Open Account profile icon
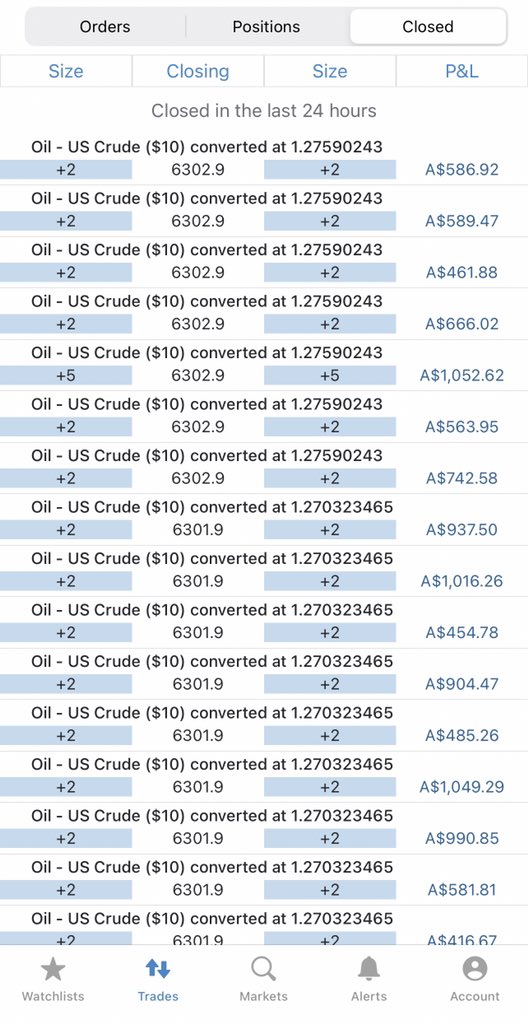The width and height of the screenshot is (528, 1024). coord(475,969)
